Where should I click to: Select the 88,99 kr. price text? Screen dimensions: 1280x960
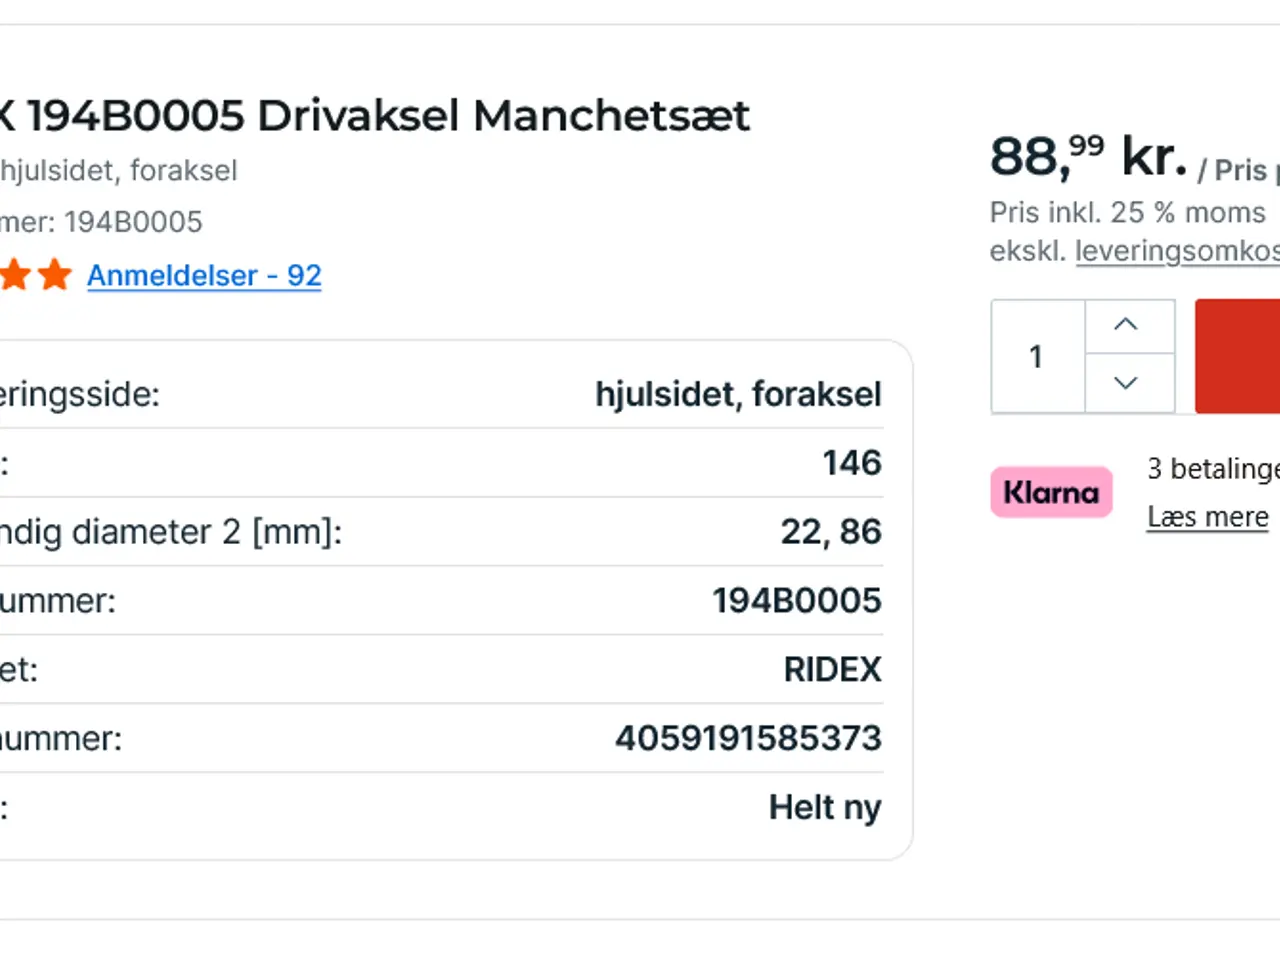[1088, 157]
